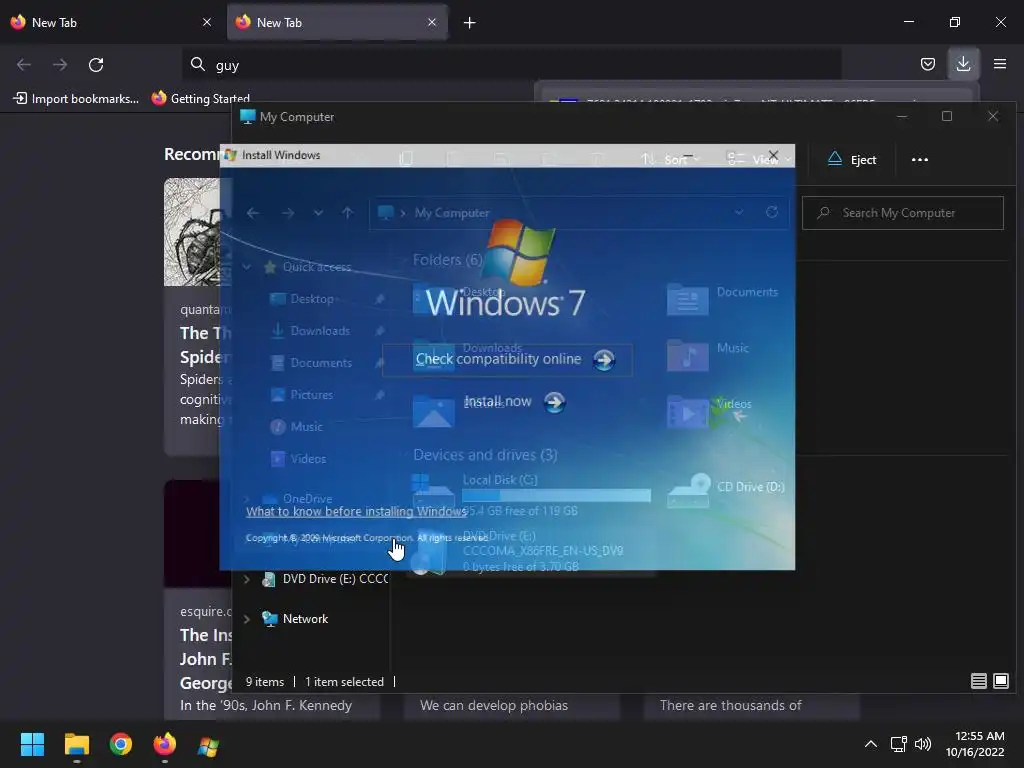The image size is (1024, 768).
Task: Switch My Computer to large thumbnails view
Action: 1001,681
